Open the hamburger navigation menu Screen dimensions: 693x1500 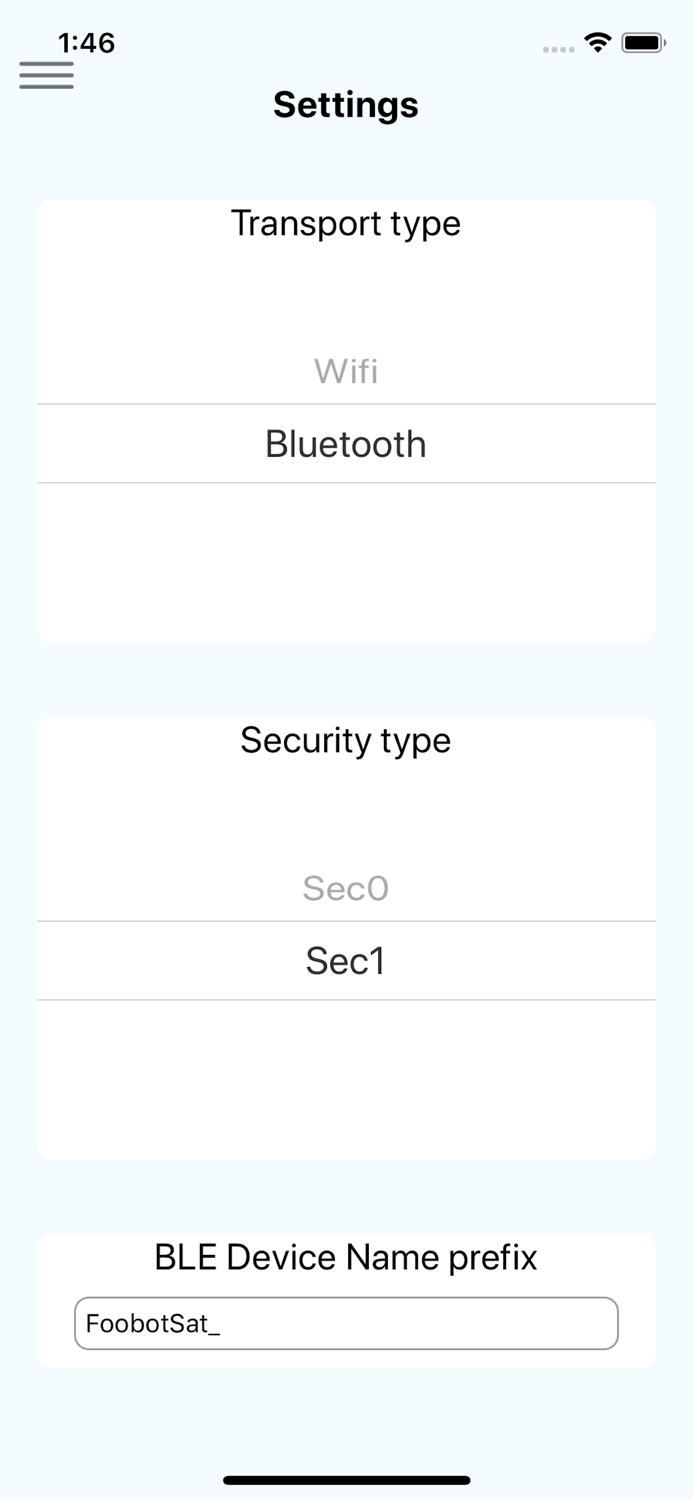tap(46, 75)
